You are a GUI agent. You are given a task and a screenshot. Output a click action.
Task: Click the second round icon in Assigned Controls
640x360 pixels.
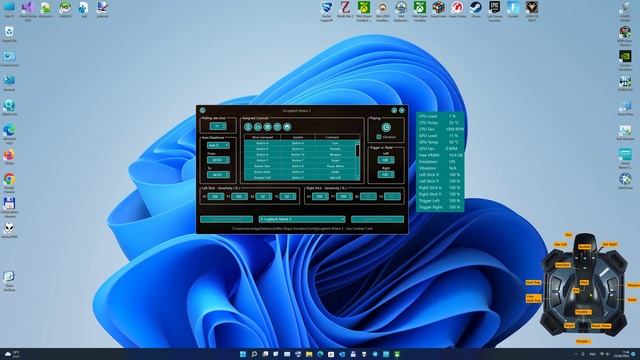click(x=258, y=127)
